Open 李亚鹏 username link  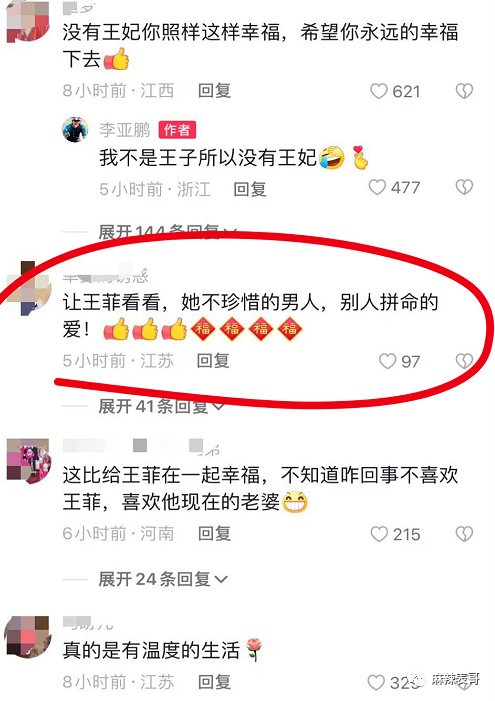[x=124, y=130]
